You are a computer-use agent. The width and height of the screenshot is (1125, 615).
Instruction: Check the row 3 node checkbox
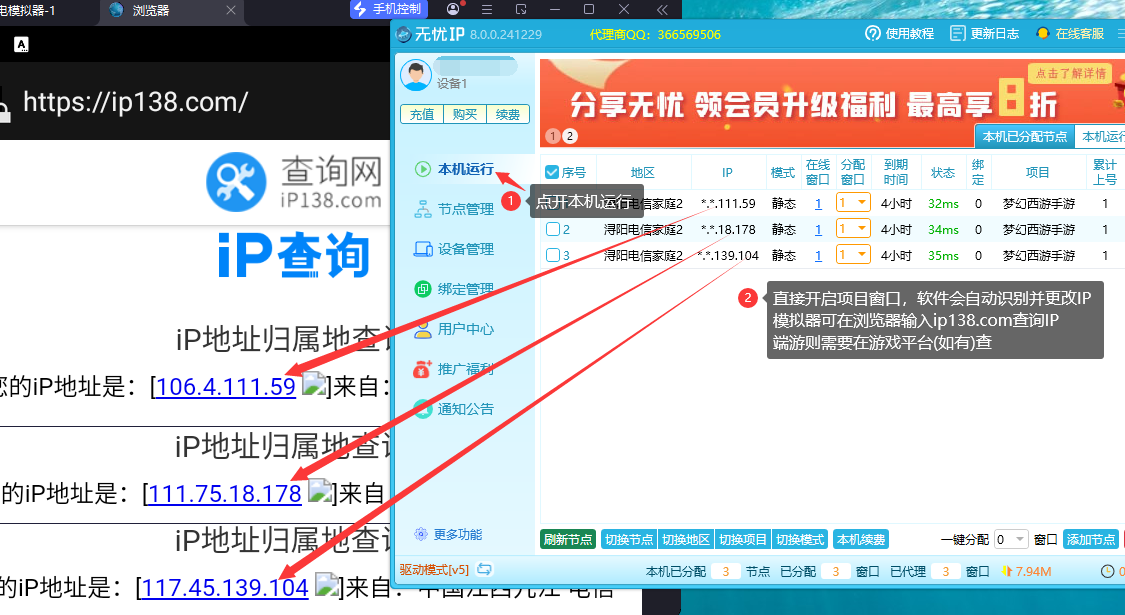[552, 255]
